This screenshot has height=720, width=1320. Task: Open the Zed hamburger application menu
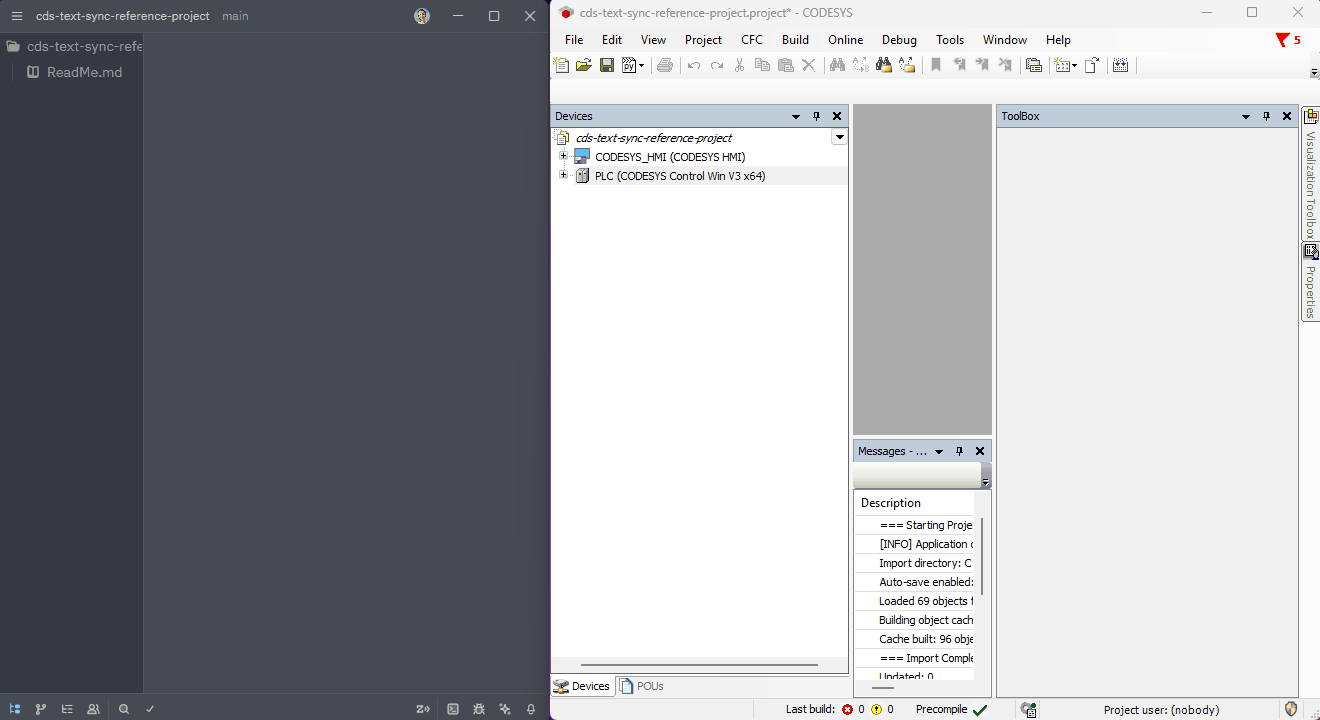16,16
